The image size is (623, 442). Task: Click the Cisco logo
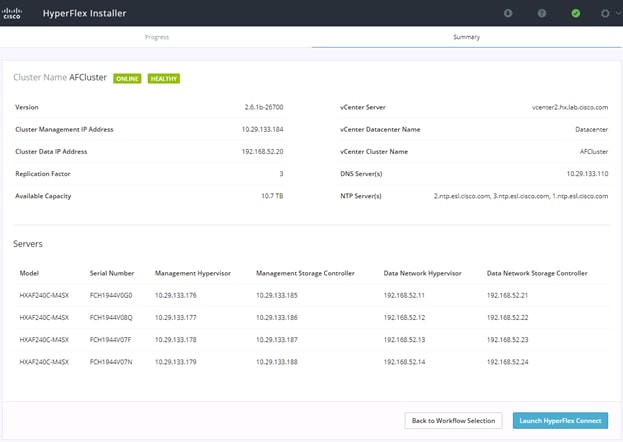(12, 13)
